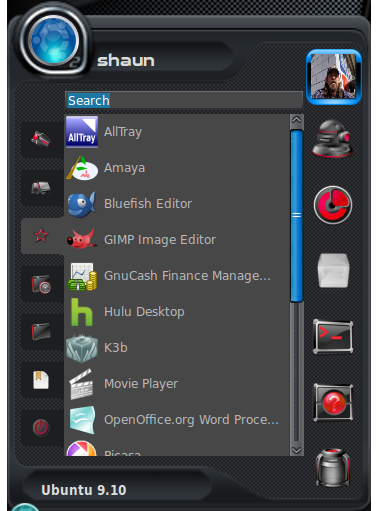Click the OpenOffice.org Word Proce... label
379x511 pixels.
[191, 420]
